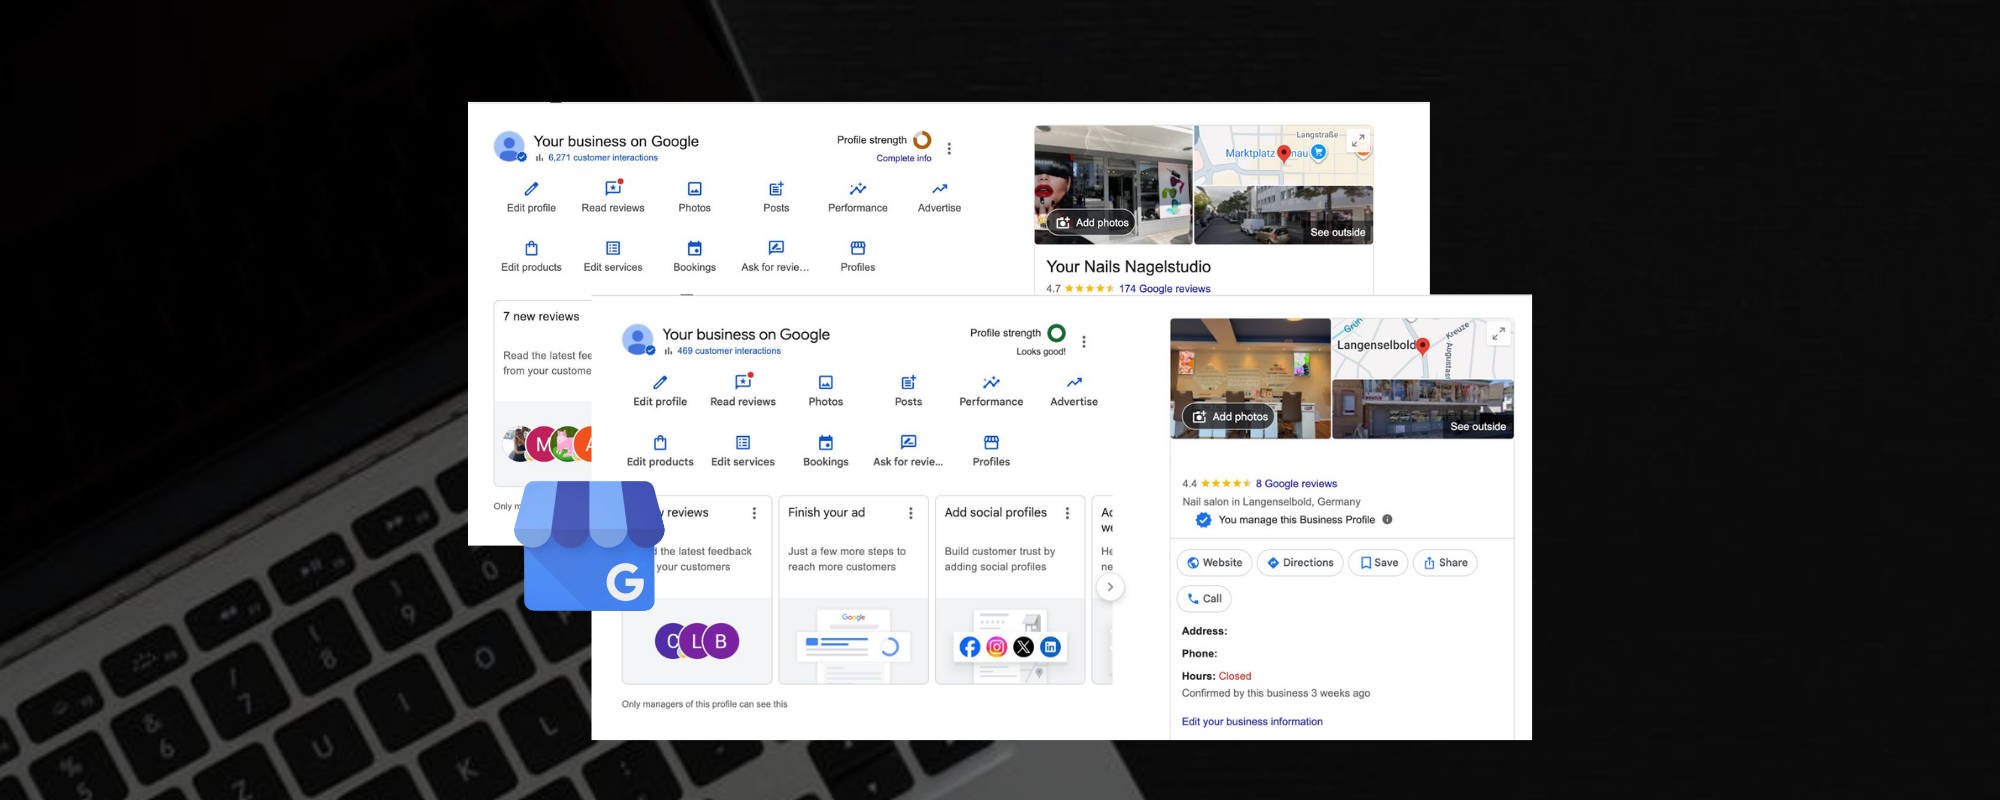Open Photos in the back window
2000x800 pixels.
(x=694, y=197)
